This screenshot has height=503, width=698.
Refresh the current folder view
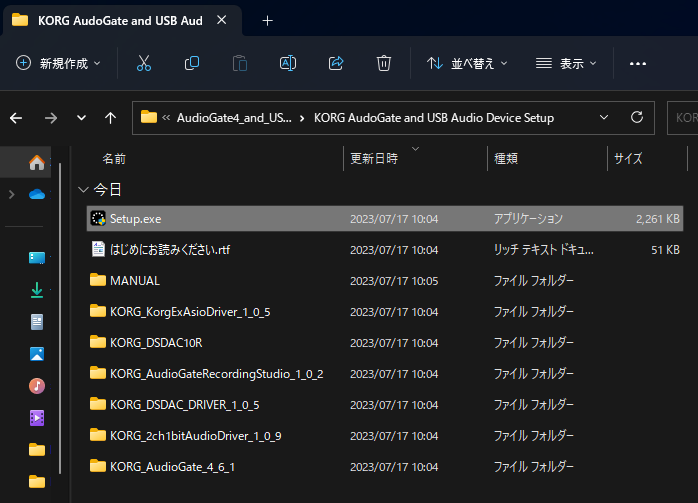tap(637, 118)
